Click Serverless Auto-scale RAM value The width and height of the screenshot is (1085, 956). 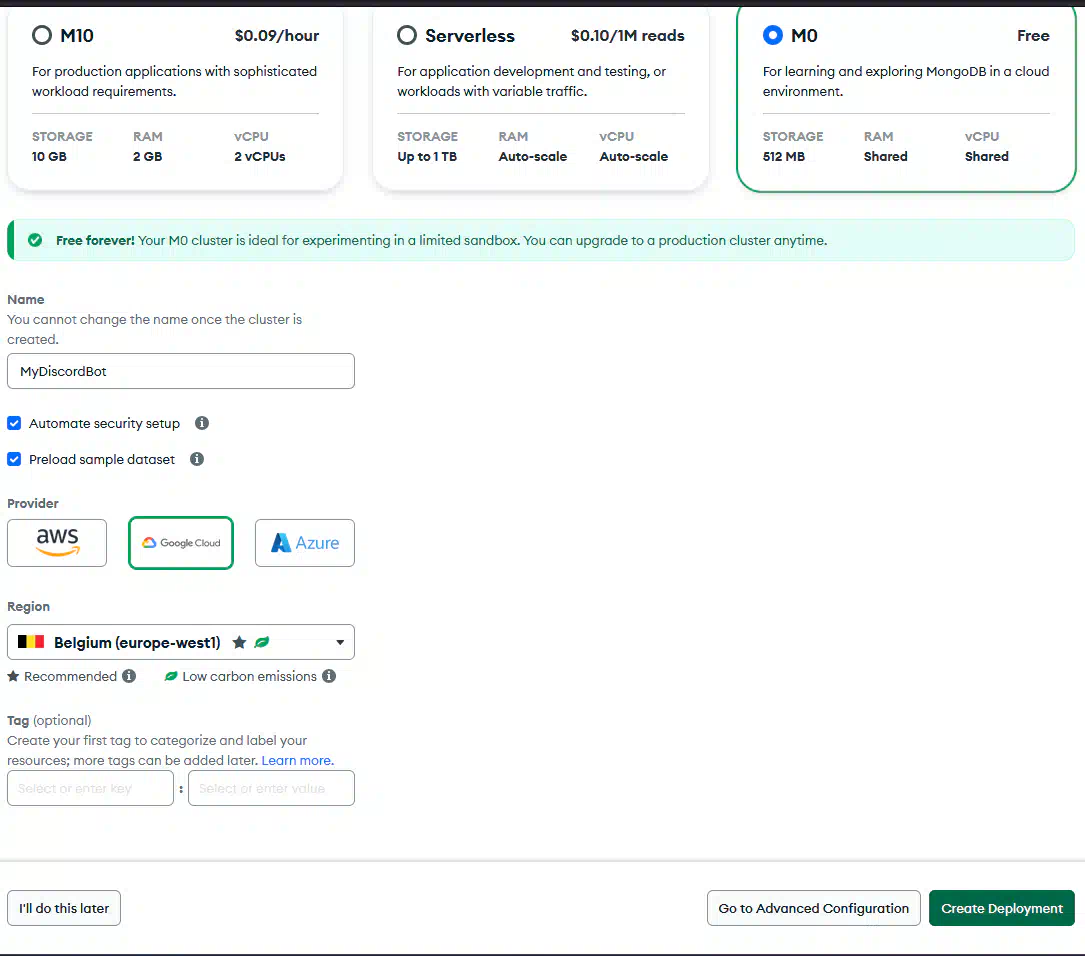[x=533, y=156]
